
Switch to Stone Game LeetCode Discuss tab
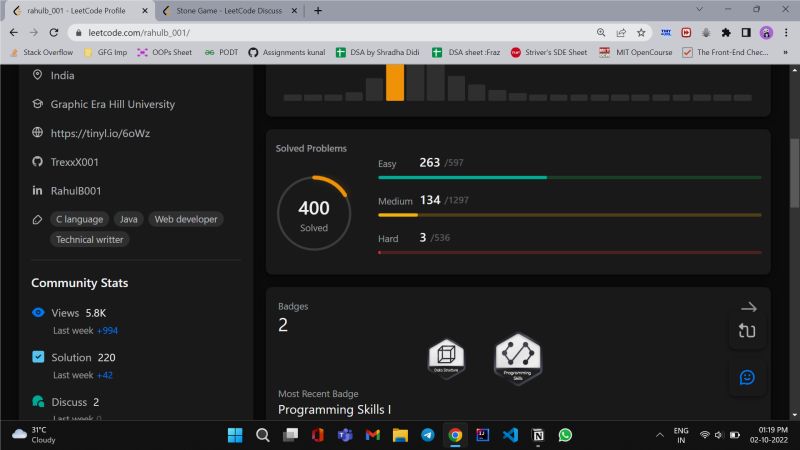click(229, 11)
